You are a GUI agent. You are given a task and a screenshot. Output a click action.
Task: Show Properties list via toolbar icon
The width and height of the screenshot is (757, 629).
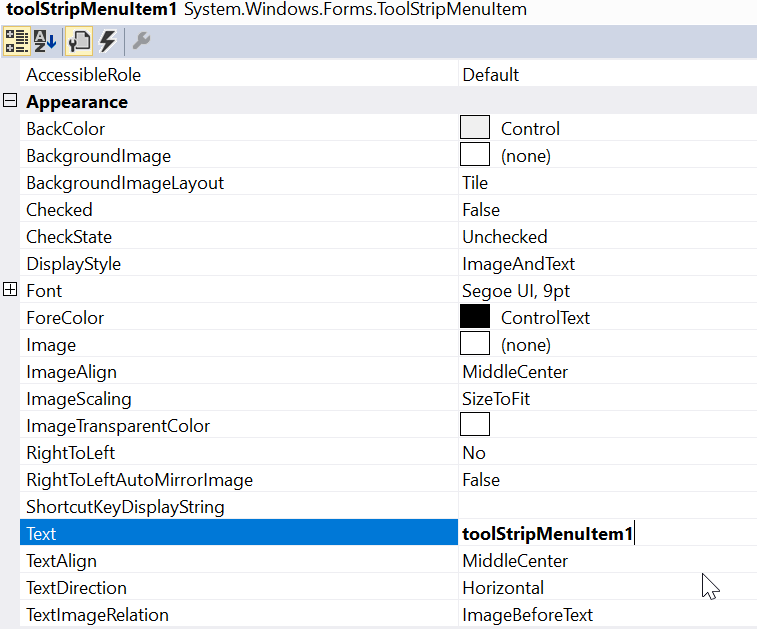pyautogui.click(x=79, y=41)
